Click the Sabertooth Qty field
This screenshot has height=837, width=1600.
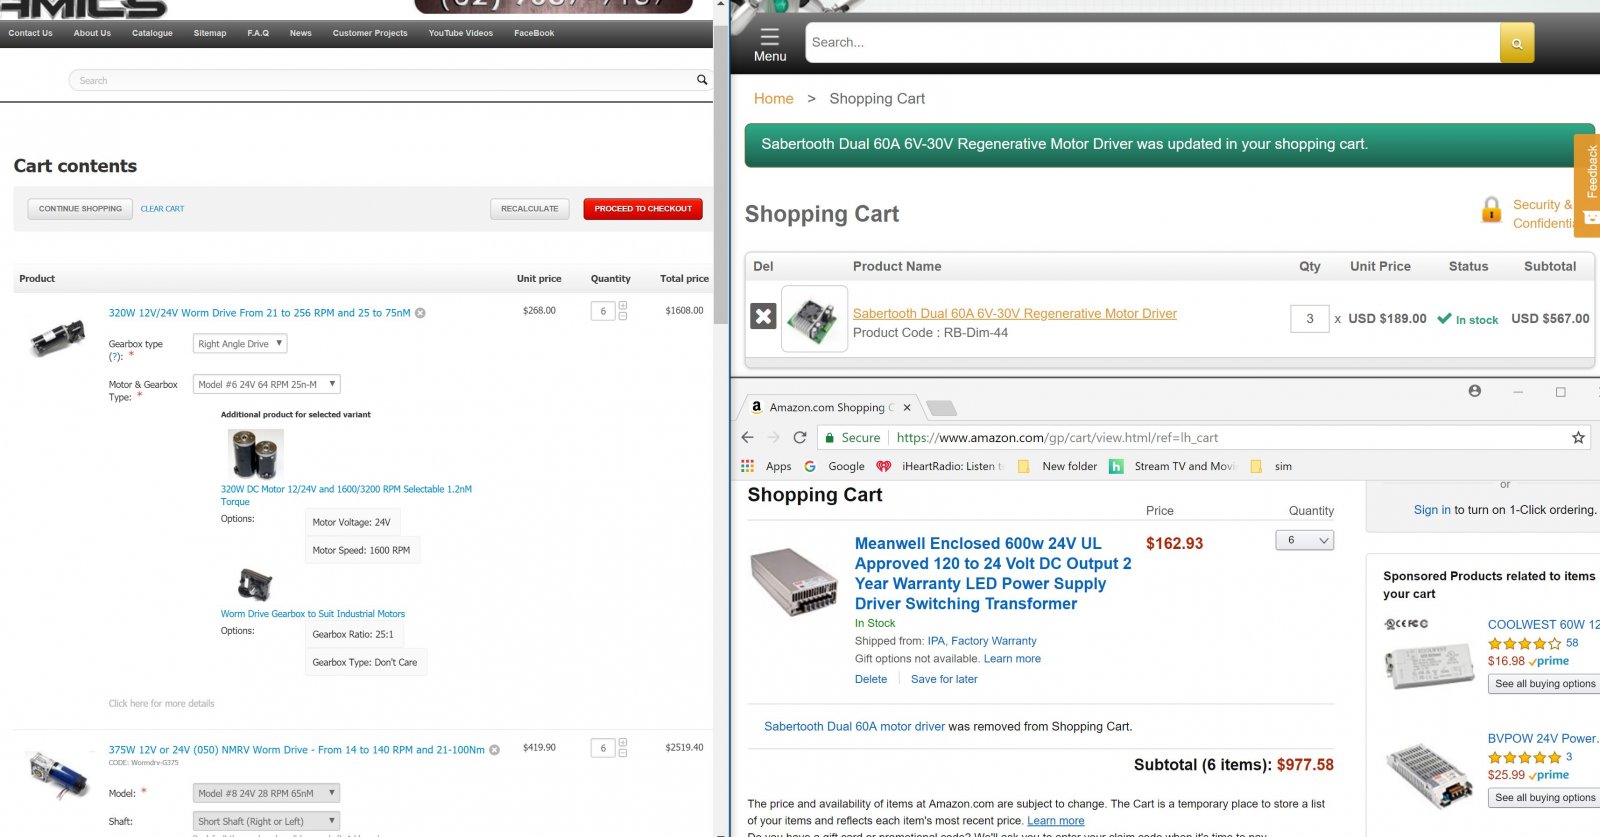point(1309,319)
